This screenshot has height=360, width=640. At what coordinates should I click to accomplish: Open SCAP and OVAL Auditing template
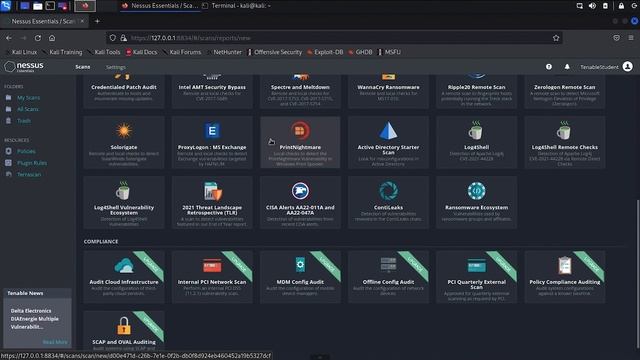pyautogui.click(x=124, y=331)
